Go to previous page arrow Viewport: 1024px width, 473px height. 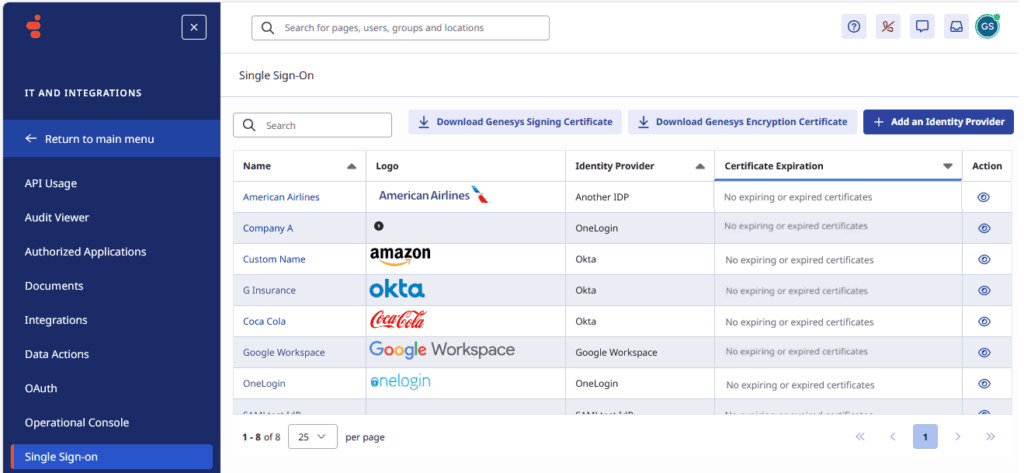coord(893,436)
